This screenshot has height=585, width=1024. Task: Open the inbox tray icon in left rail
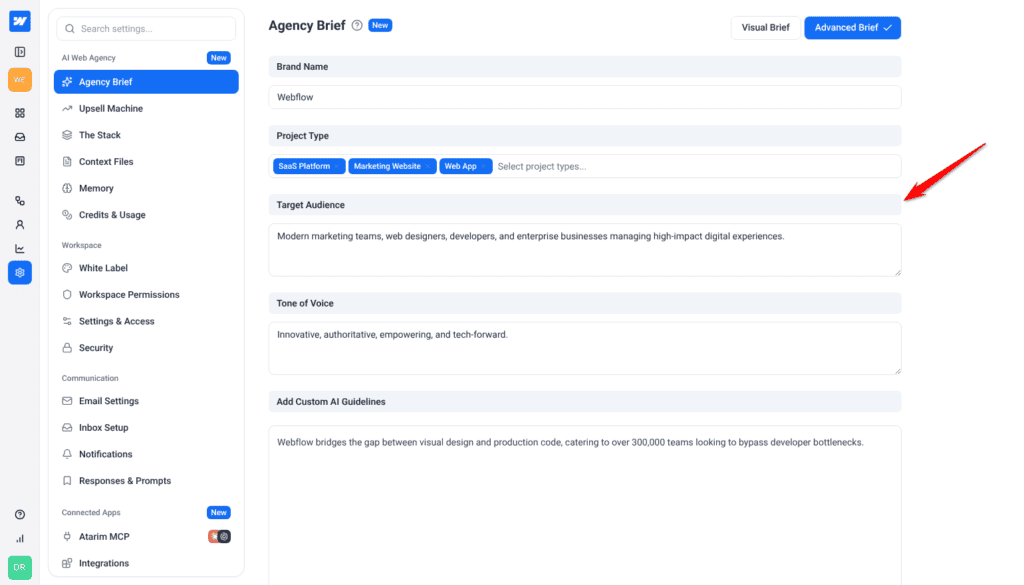point(20,137)
